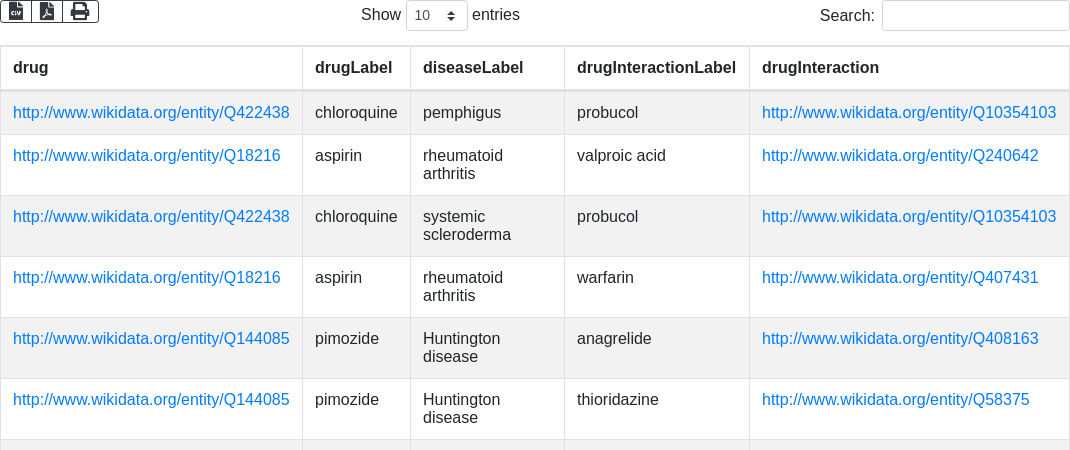Open chloroquine Q422438 link in pemphigus row
The width and height of the screenshot is (1070, 450).
151,113
